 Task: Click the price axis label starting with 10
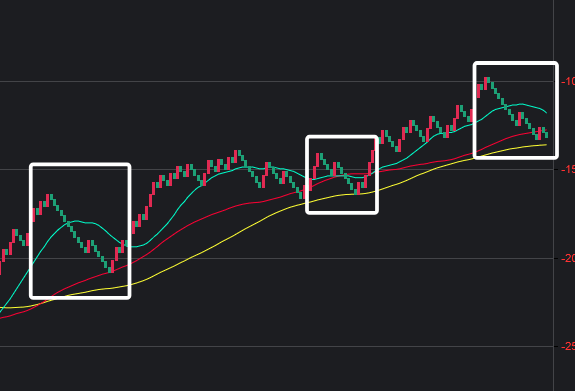(568, 81)
